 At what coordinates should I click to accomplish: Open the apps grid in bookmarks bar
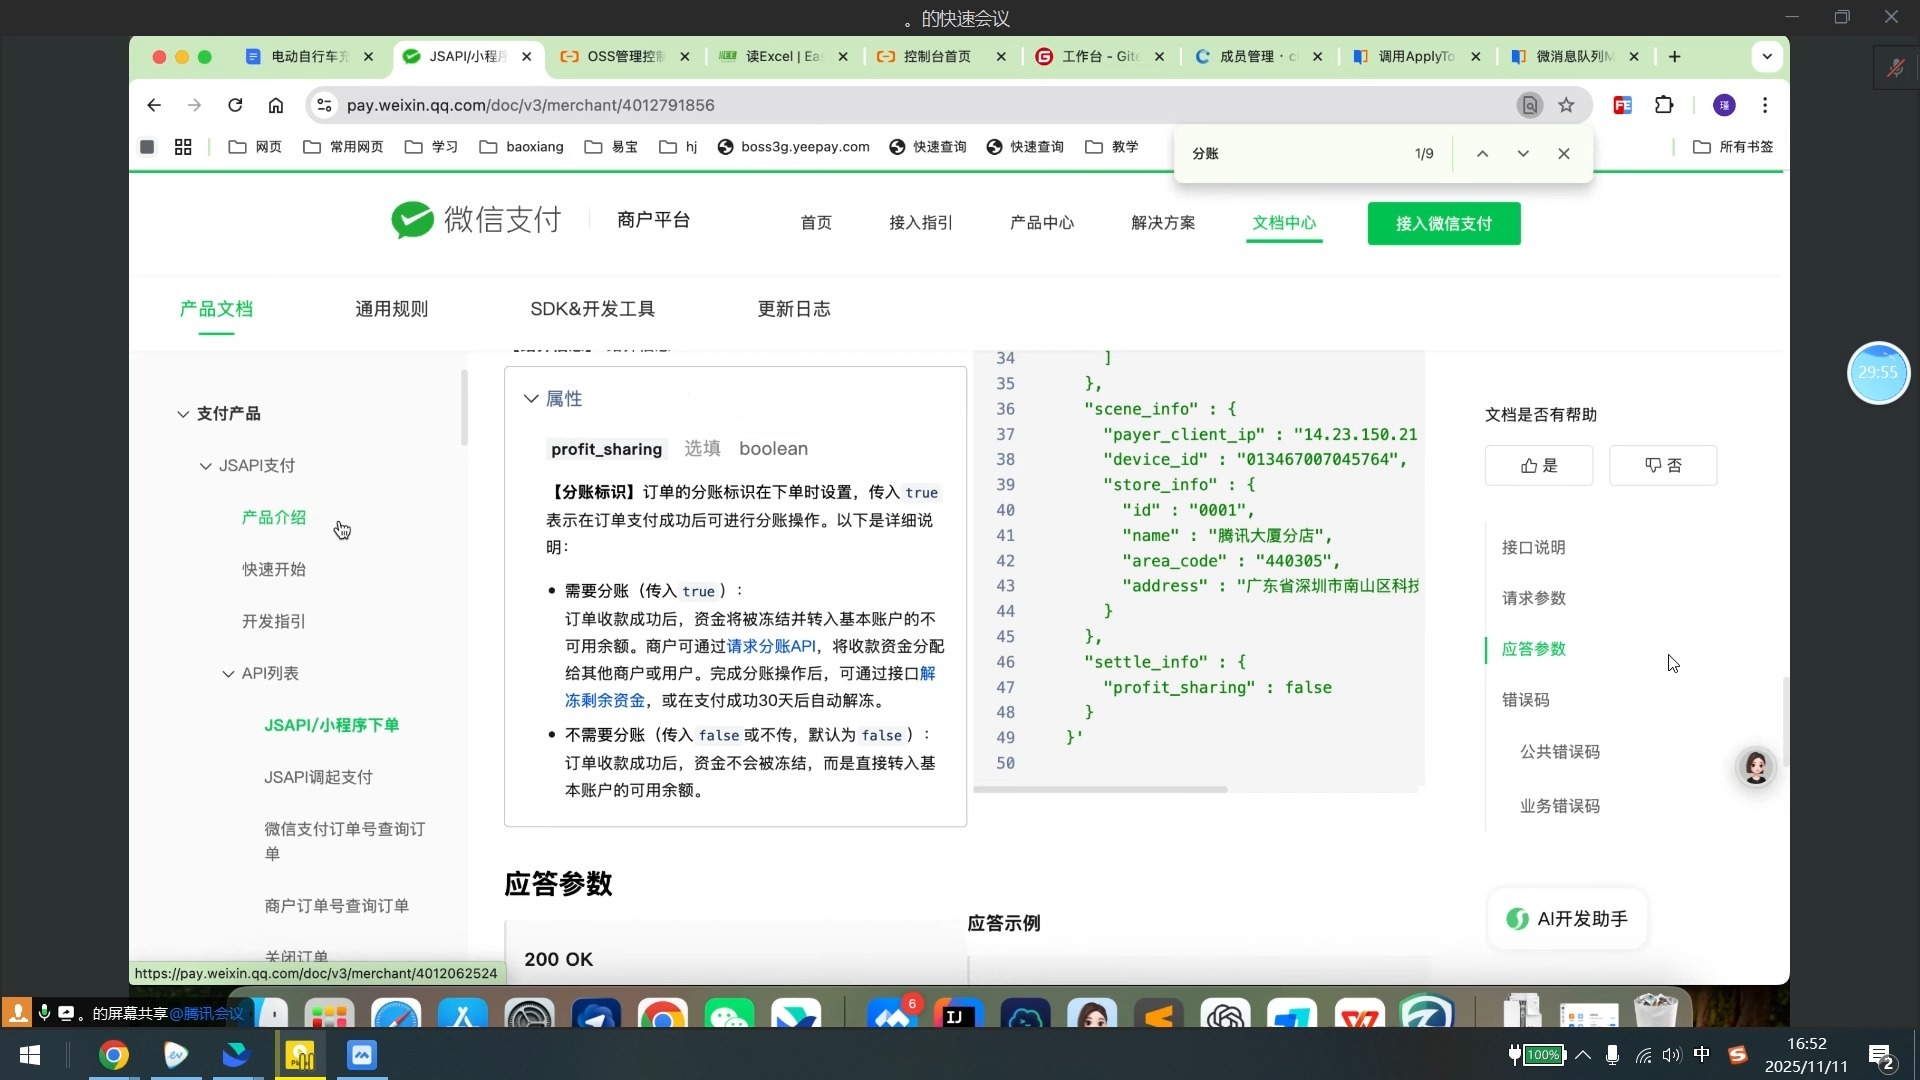click(x=183, y=147)
